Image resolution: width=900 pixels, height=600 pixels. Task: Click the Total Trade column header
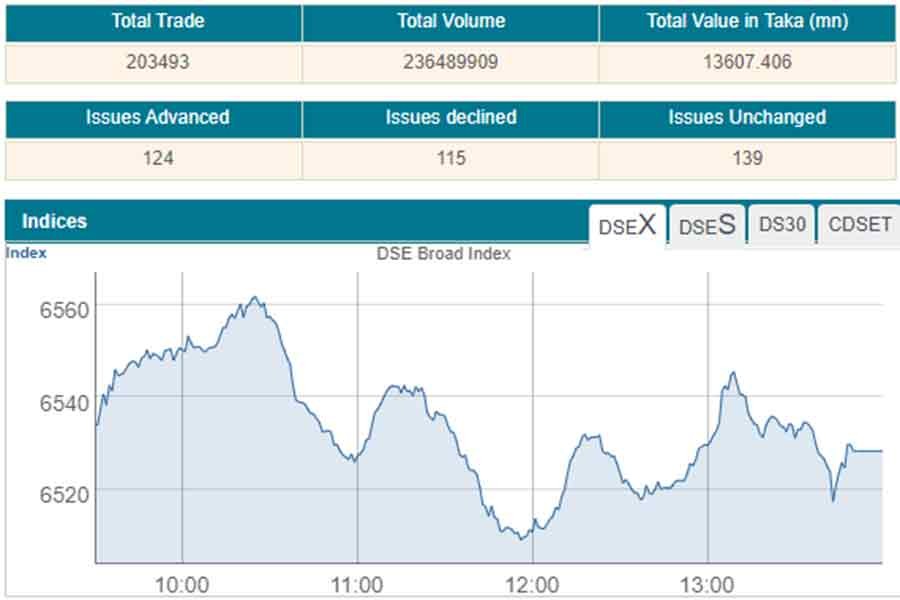point(153,21)
